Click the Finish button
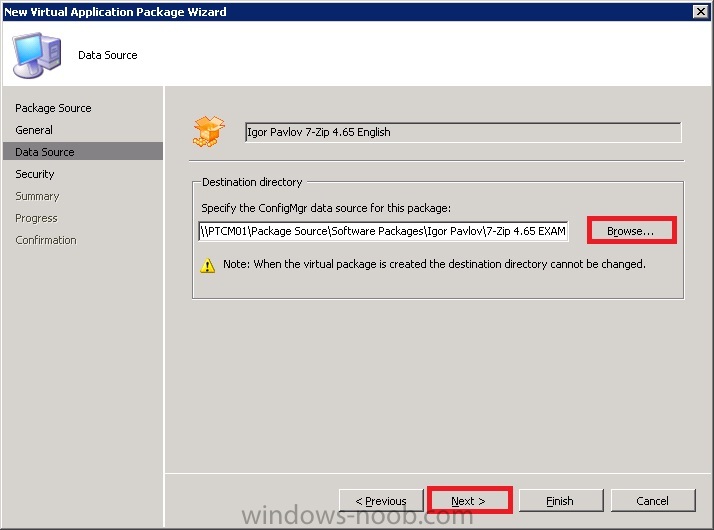This screenshot has width=714, height=530. tap(561, 500)
